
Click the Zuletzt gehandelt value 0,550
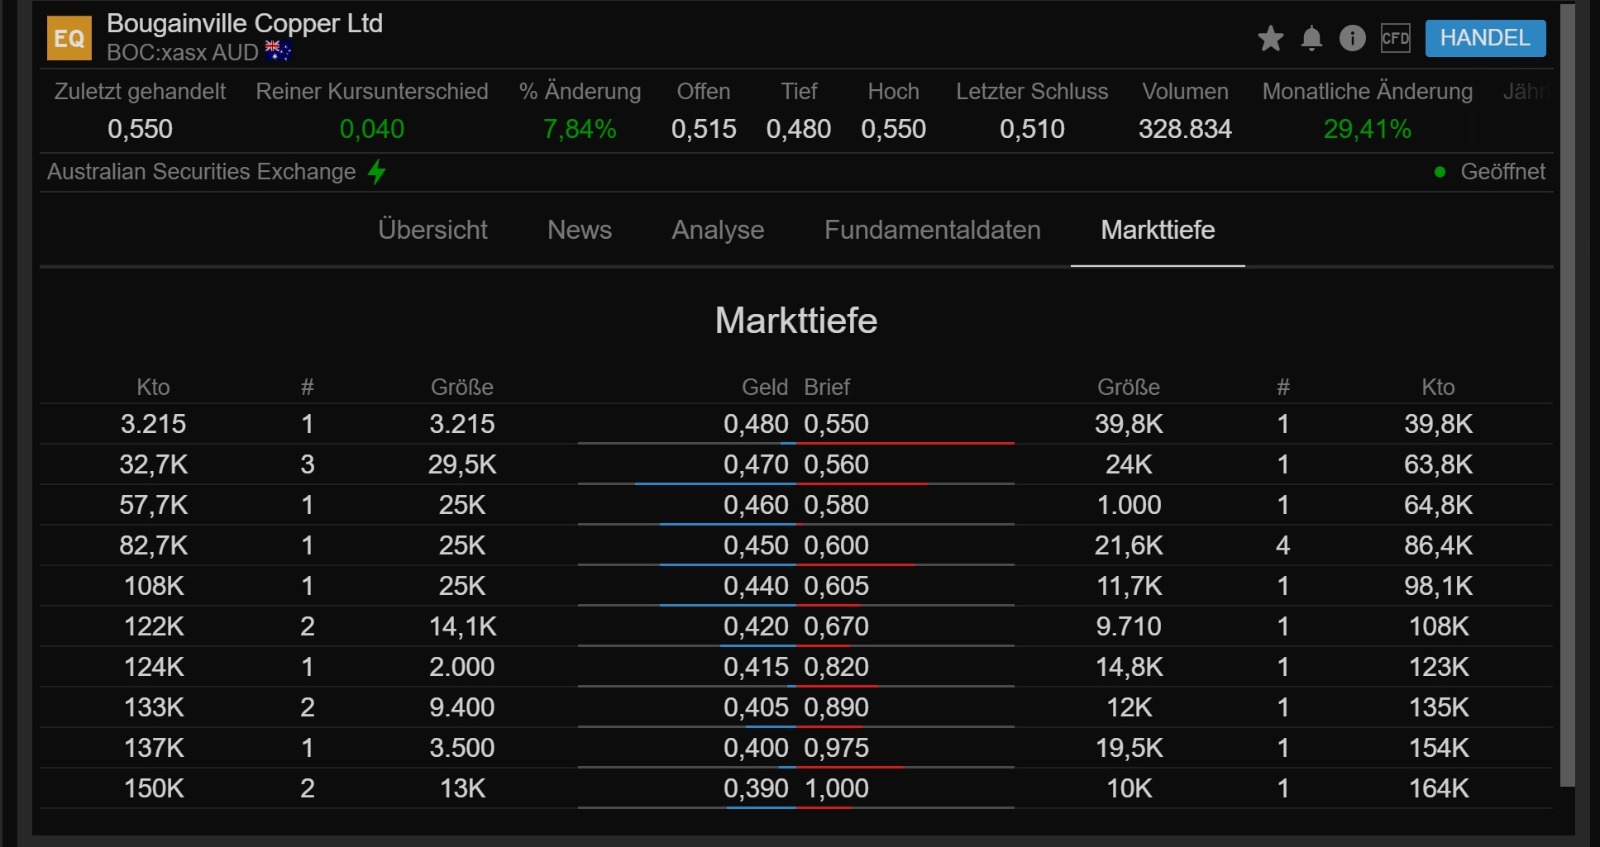tap(140, 129)
